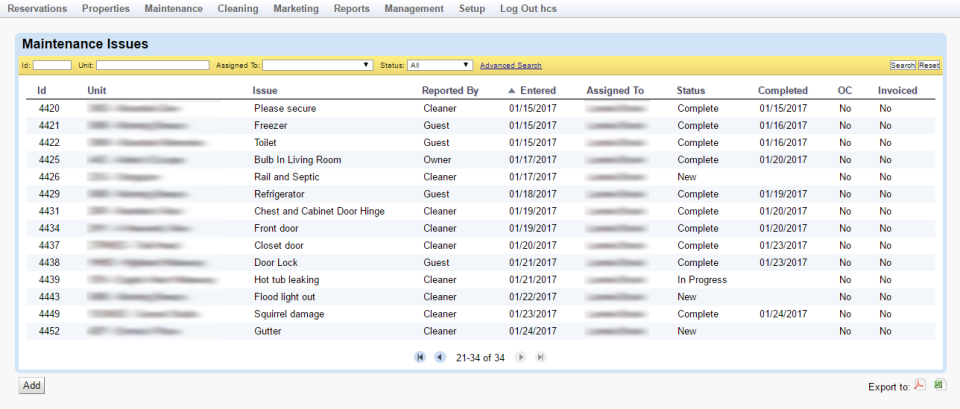This screenshot has height=409, width=960.
Task: Click the 'In Progress' status cell
Action: 702,280
